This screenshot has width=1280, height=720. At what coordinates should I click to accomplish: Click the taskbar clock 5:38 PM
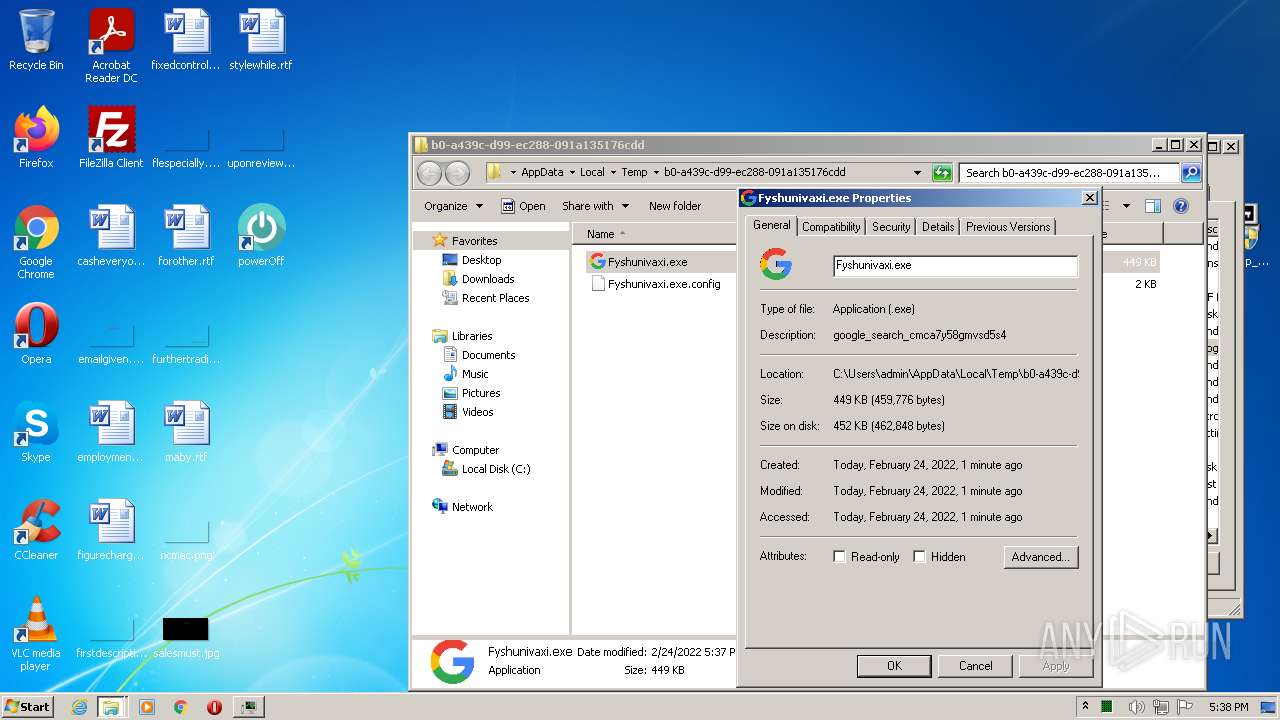point(1228,707)
